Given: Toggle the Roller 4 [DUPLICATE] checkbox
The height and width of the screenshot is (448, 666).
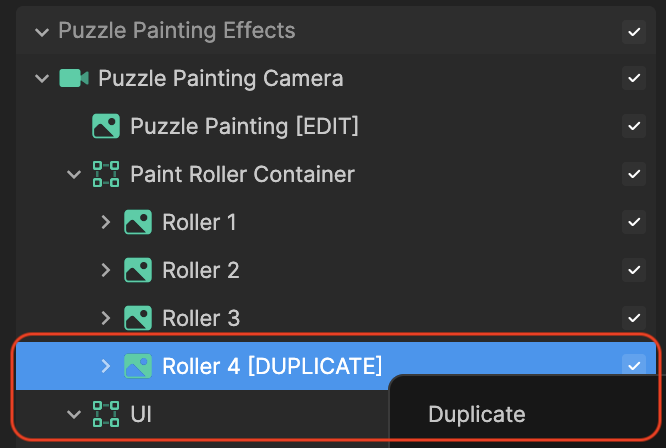Looking at the screenshot, I should pyautogui.click(x=634, y=366).
